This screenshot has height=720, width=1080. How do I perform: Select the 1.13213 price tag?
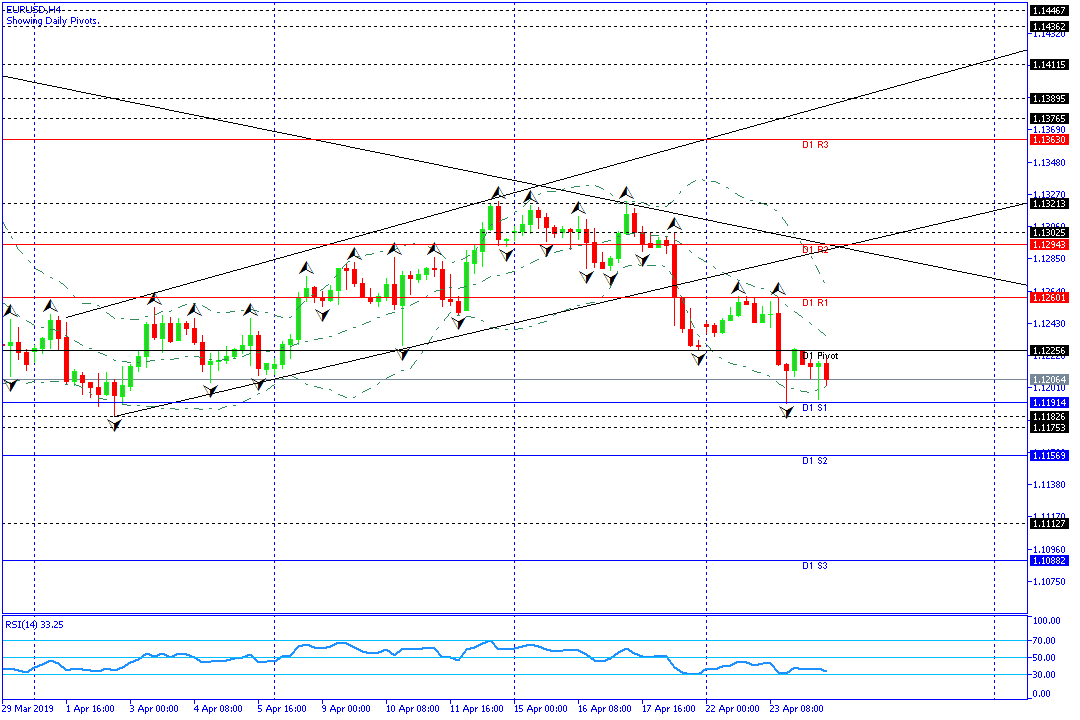(x=1048, y=203)
